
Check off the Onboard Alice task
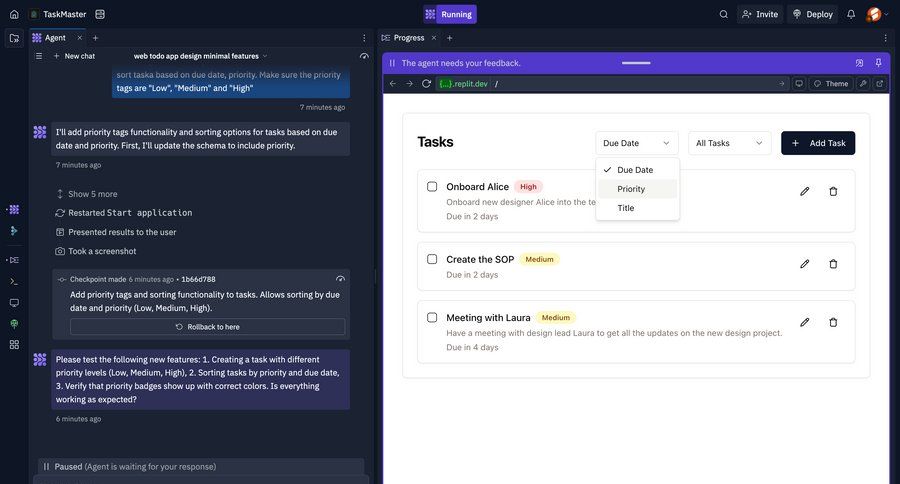[432, 187]
